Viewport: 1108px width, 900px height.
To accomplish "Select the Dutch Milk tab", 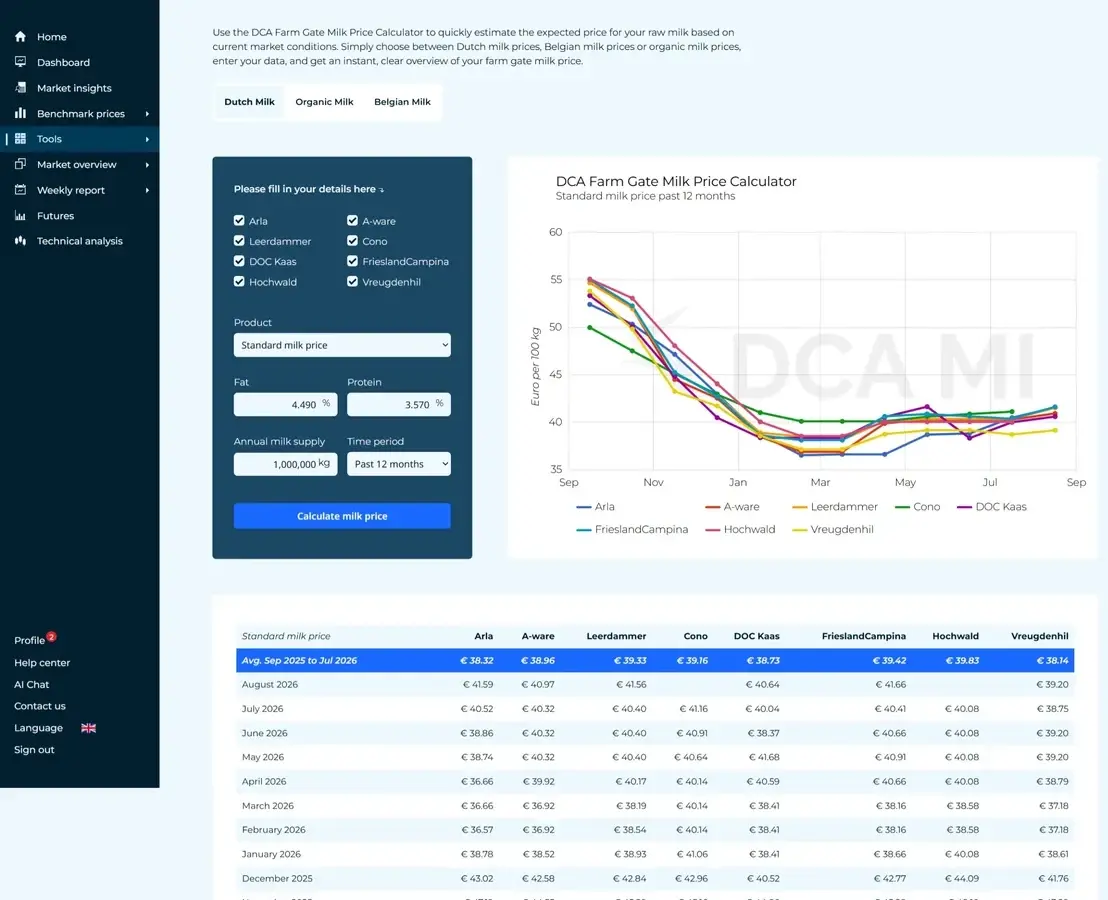I will (249, 102).
